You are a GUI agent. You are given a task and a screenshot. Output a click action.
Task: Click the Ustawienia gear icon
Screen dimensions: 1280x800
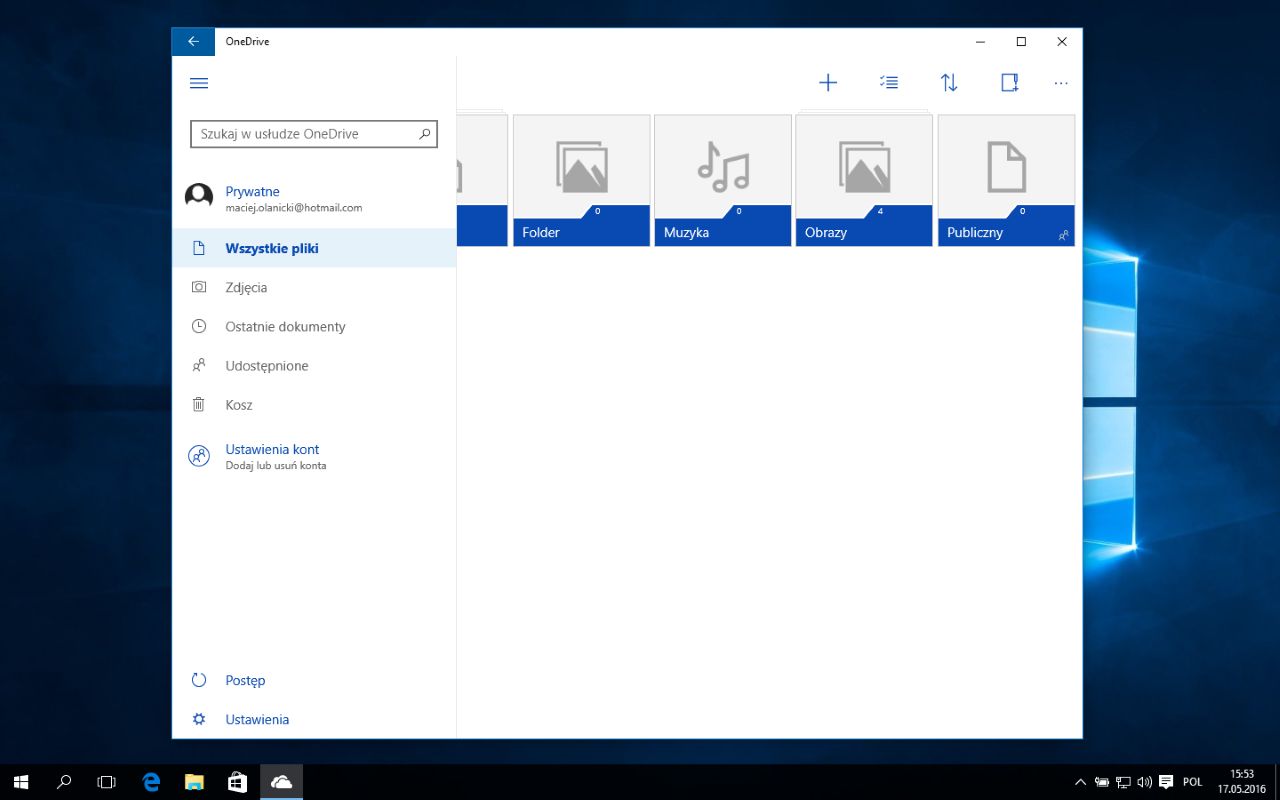tap(198, 718)
